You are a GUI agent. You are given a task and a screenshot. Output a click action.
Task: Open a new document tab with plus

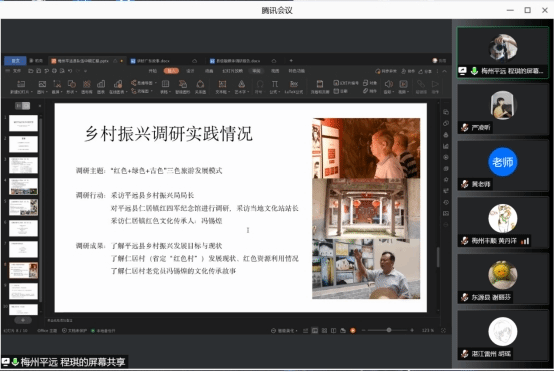click(291, 61)
